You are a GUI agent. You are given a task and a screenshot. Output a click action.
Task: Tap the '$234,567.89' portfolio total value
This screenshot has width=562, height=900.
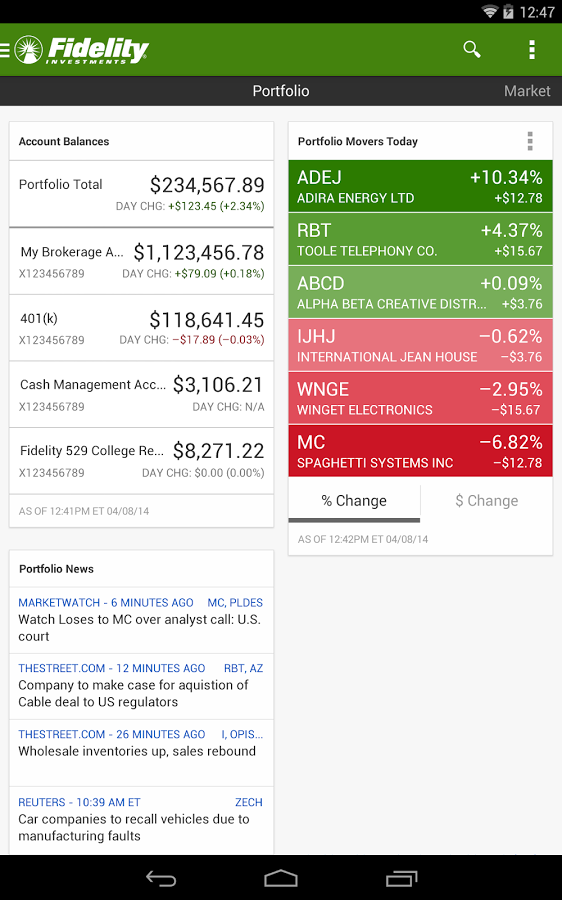[x=207, y=185]
